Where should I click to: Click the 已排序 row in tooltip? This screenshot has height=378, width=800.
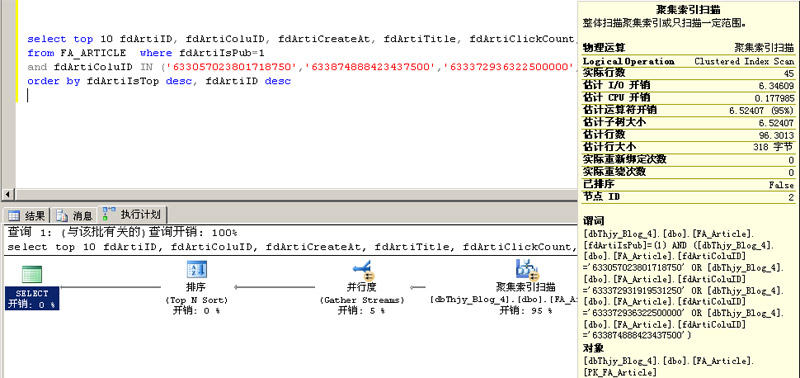point(688,185)
